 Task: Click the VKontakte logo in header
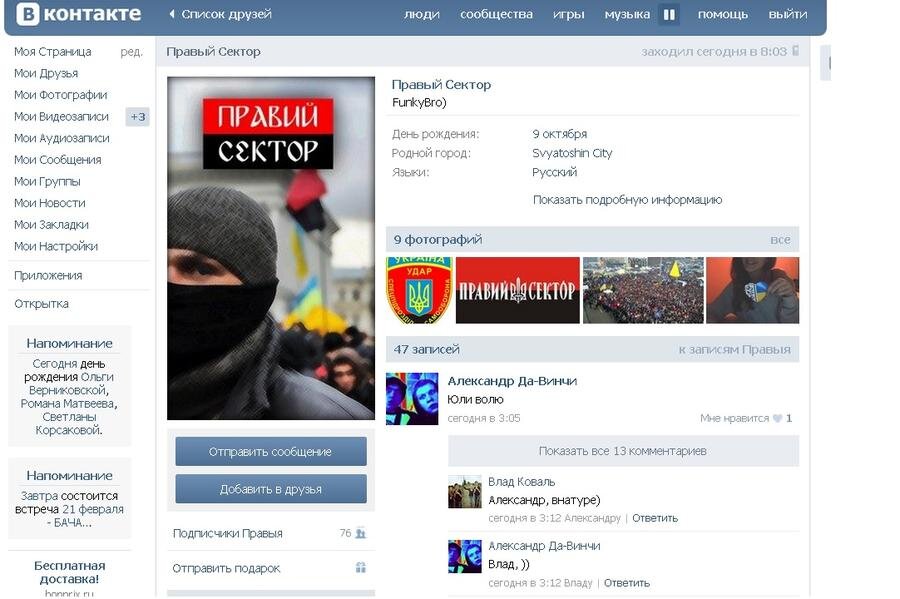(78, 14)
